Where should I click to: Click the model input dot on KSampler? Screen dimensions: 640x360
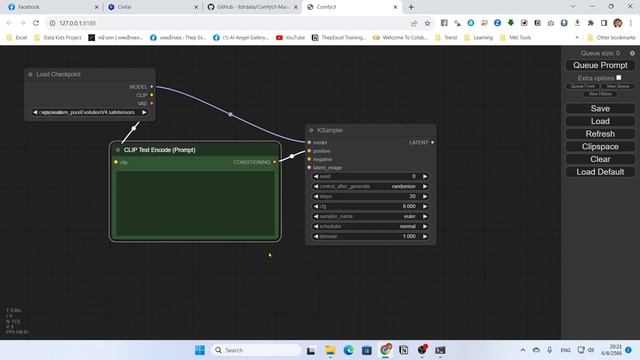point(309,142)
